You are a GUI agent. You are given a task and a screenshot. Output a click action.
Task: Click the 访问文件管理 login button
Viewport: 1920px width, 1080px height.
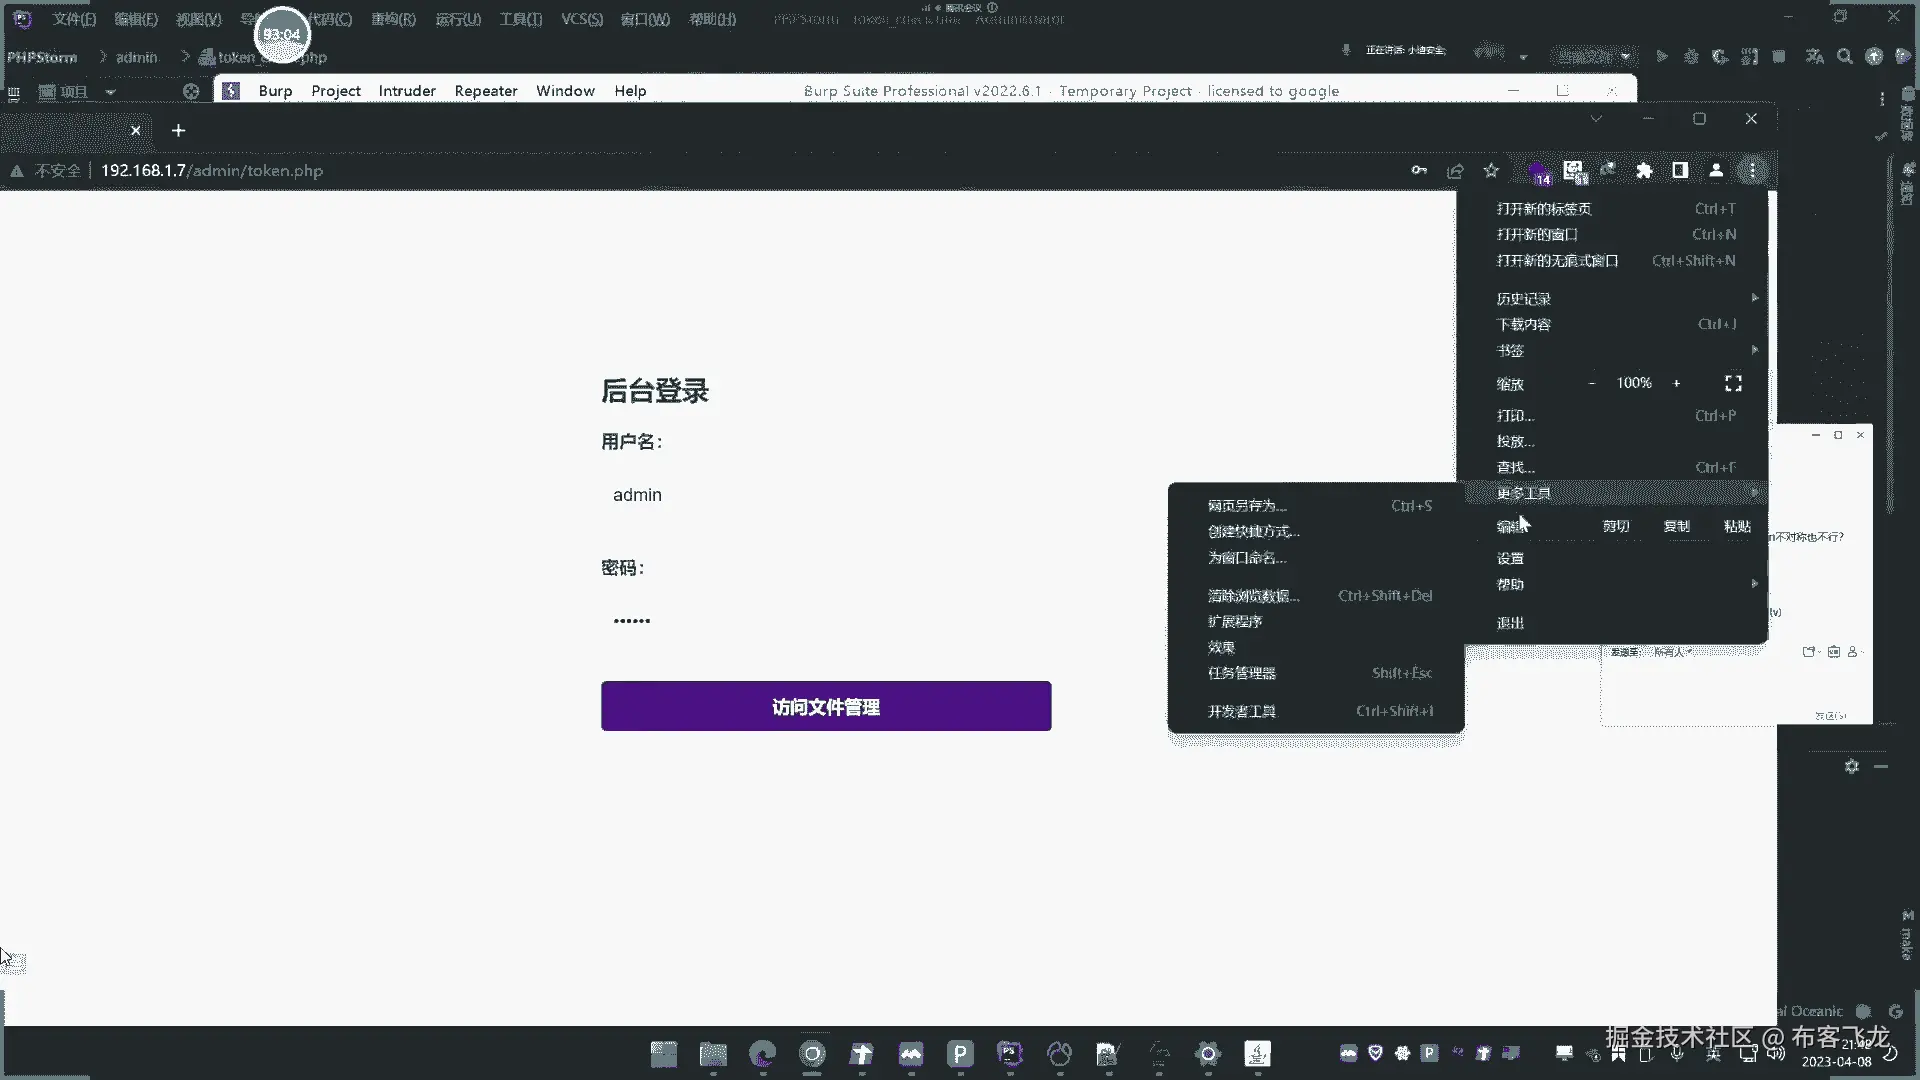coord(826,707)
